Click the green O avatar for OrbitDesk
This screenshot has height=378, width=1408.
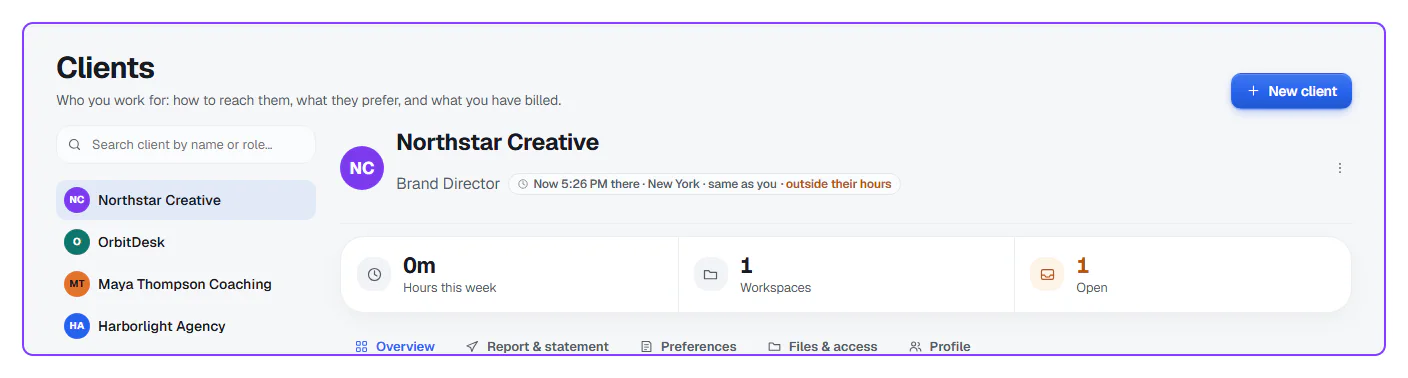click(x=77, y=242)
